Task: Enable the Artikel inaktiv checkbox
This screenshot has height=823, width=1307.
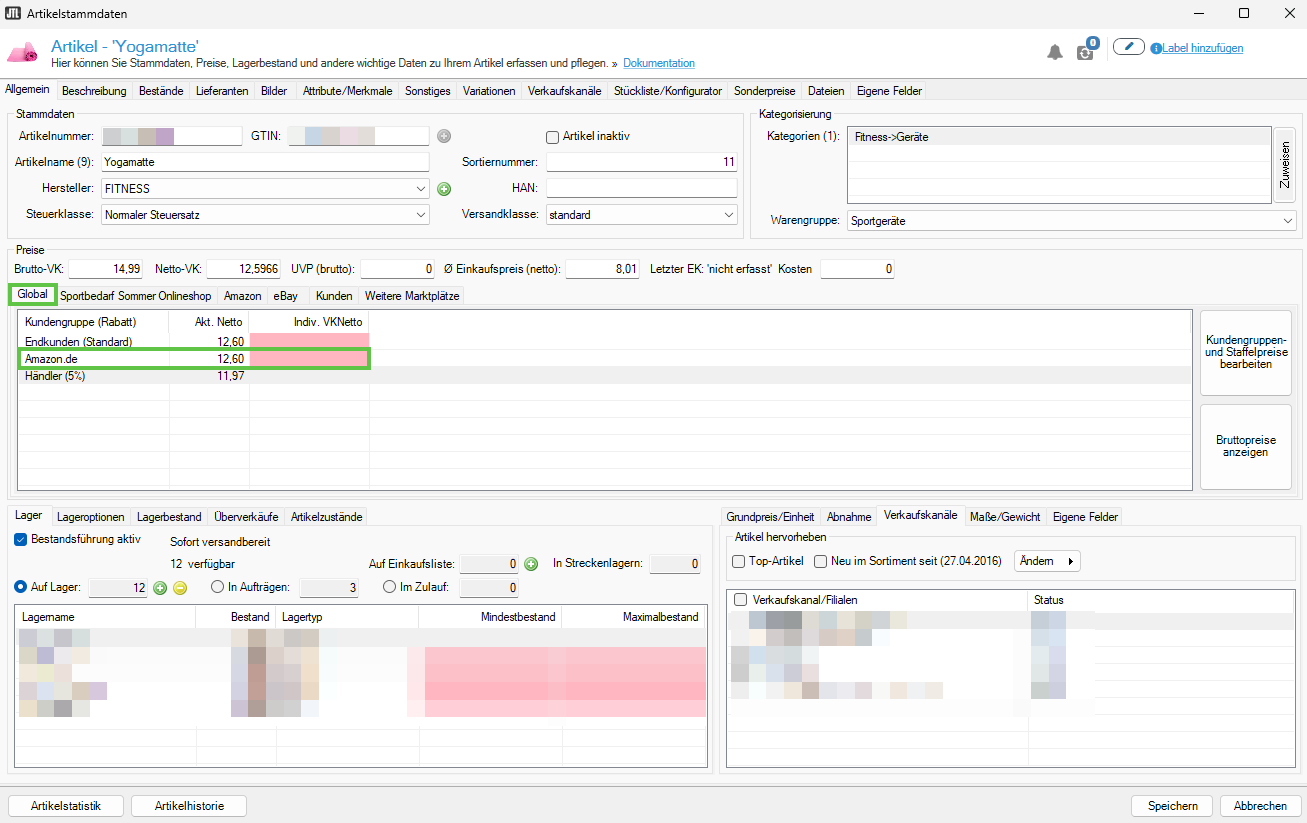Action: tap(552, 137)
